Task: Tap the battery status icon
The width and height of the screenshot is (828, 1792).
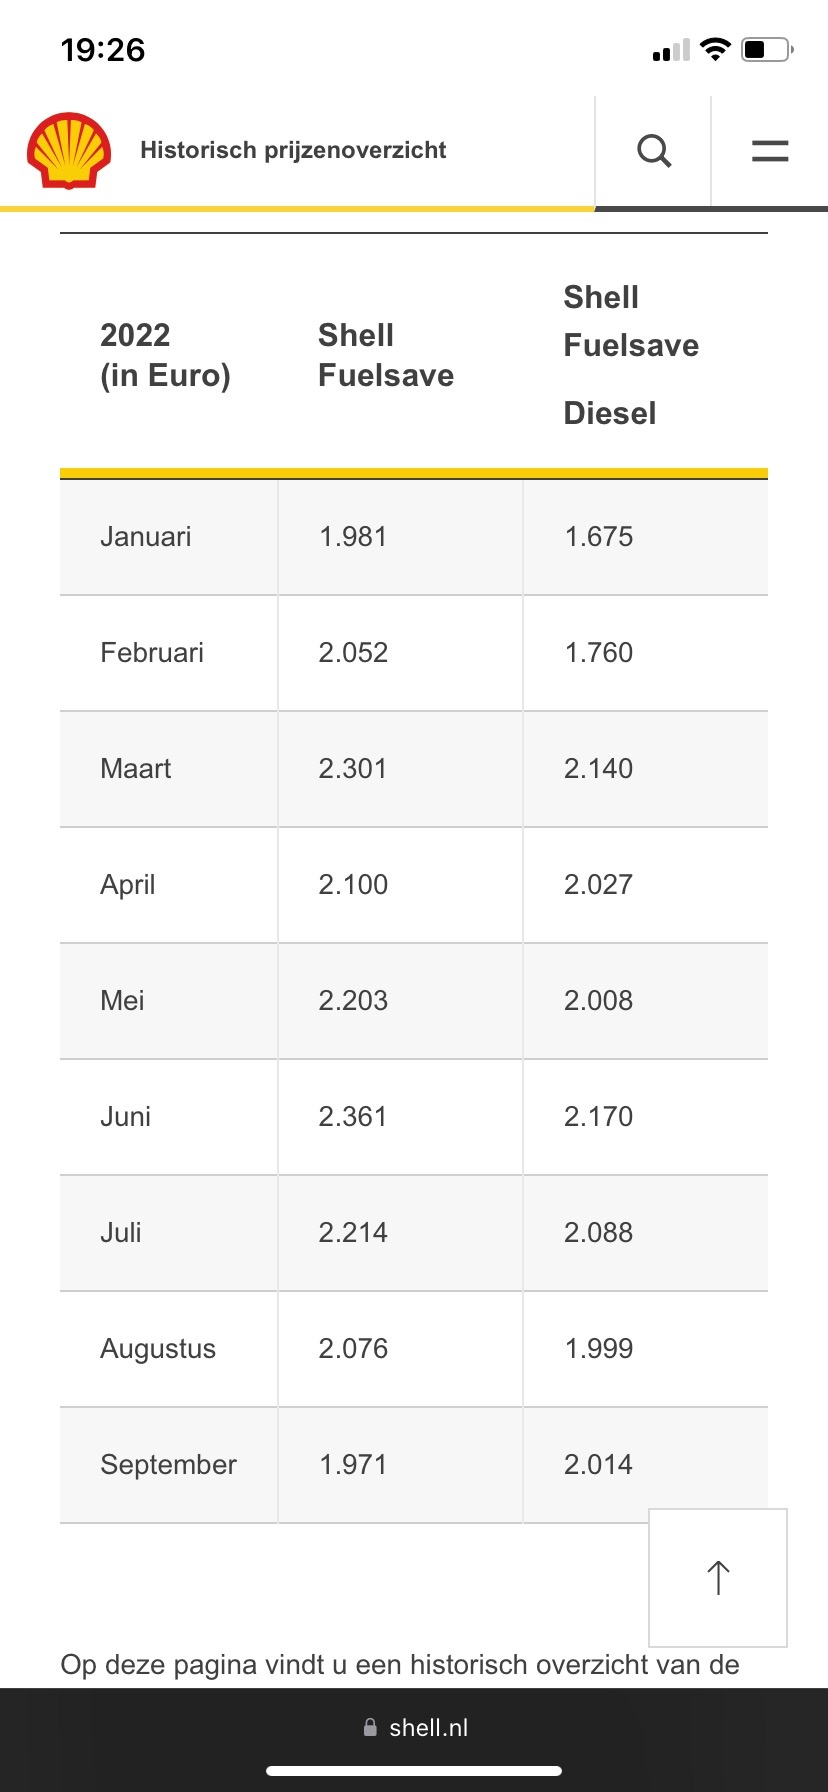Action: coord(767,49)
